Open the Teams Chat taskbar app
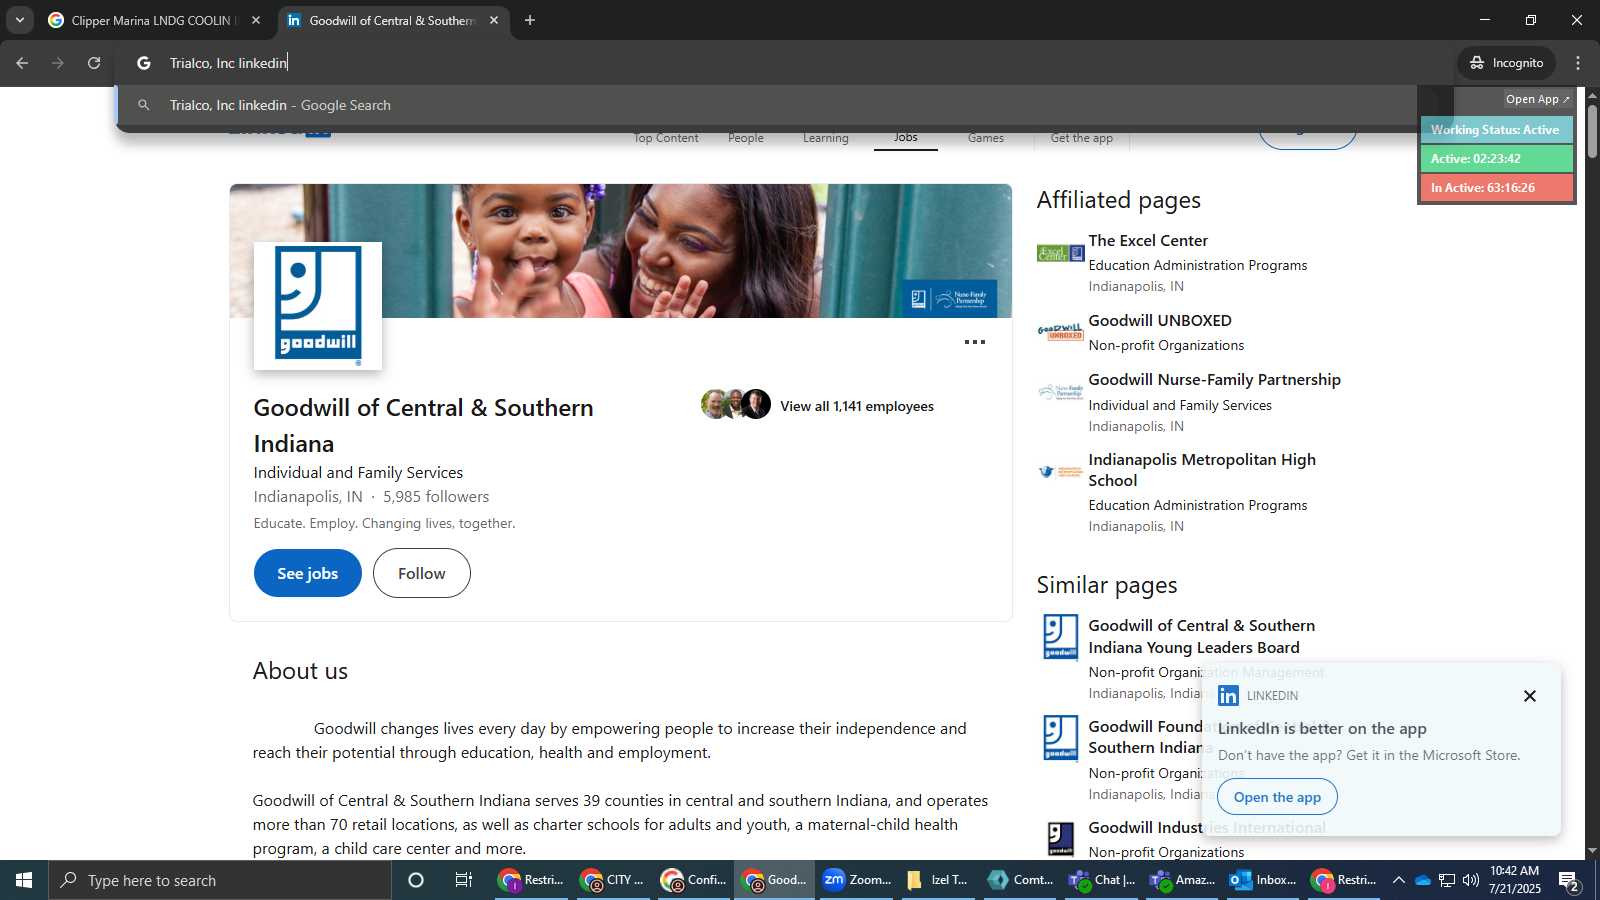The width and height of the screenshot is (1600, 900). (x=1100, y=880)
